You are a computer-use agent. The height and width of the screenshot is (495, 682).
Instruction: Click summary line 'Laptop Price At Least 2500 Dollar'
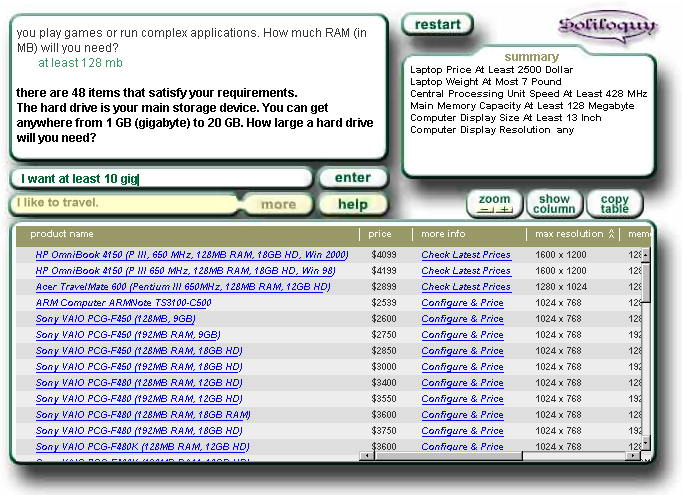click(491, 70)
